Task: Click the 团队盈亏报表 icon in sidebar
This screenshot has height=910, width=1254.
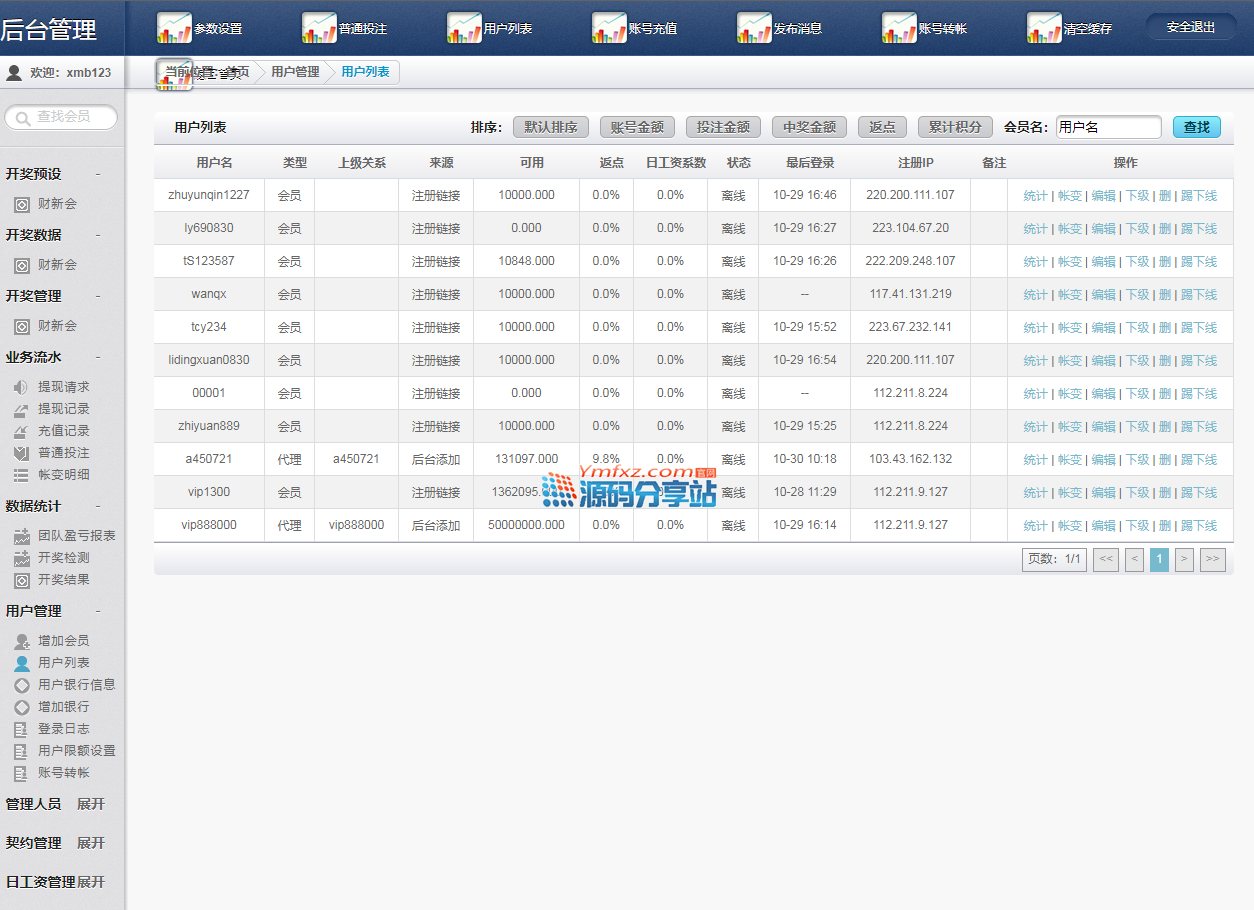Action: coord(21,536)
